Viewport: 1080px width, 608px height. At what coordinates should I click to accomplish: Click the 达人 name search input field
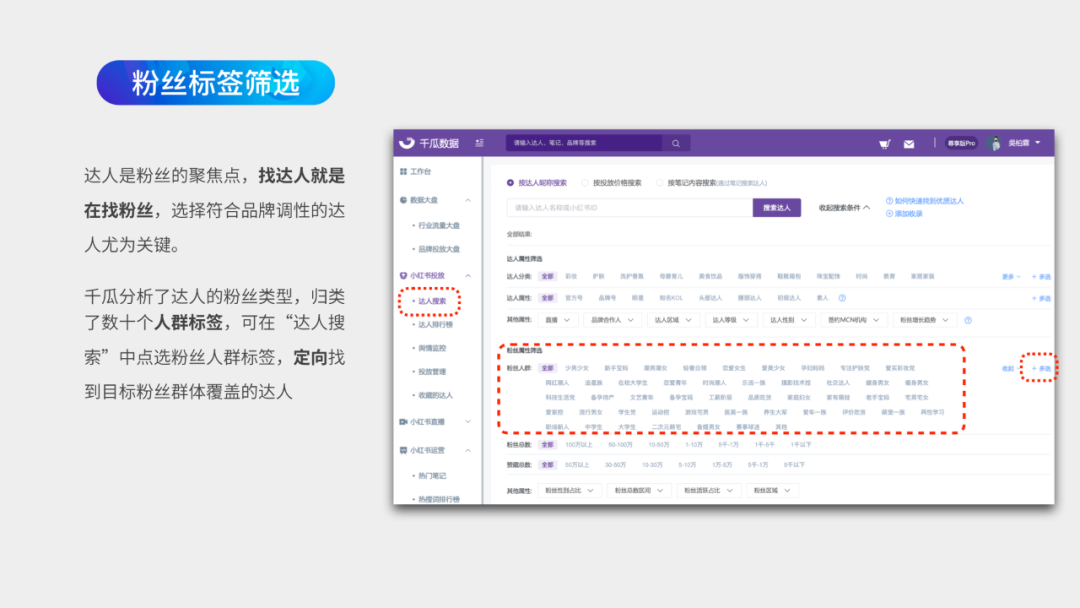(x=629, y=207)
